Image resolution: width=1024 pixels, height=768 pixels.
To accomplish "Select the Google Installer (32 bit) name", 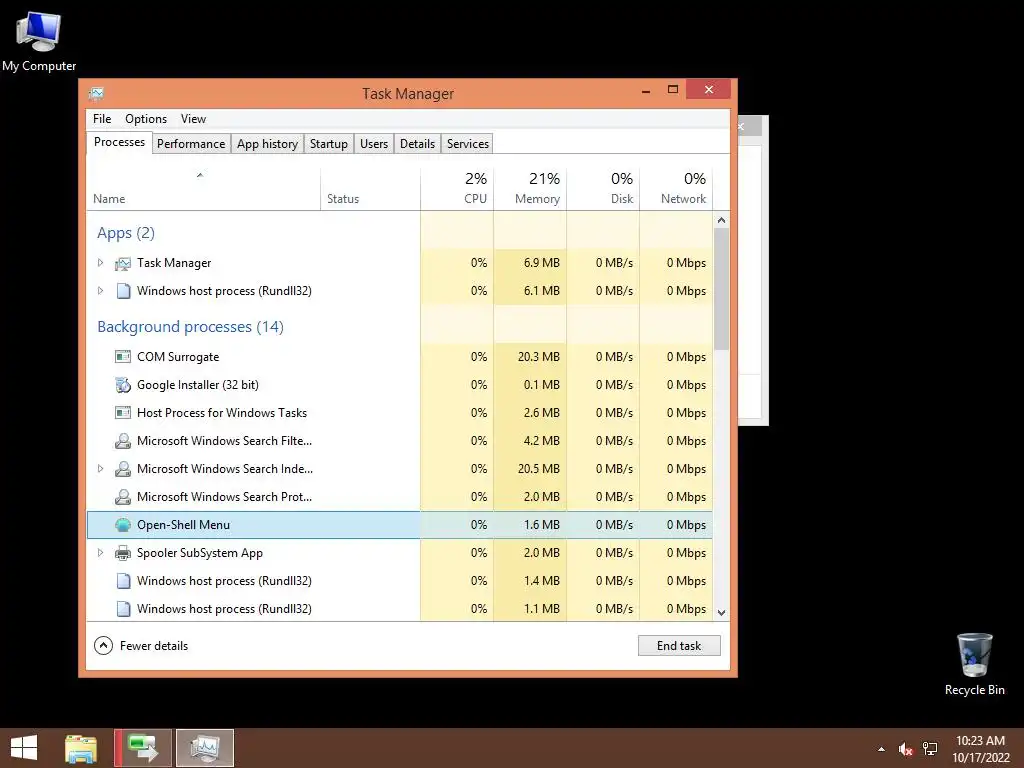I will (x=197, y=385).
